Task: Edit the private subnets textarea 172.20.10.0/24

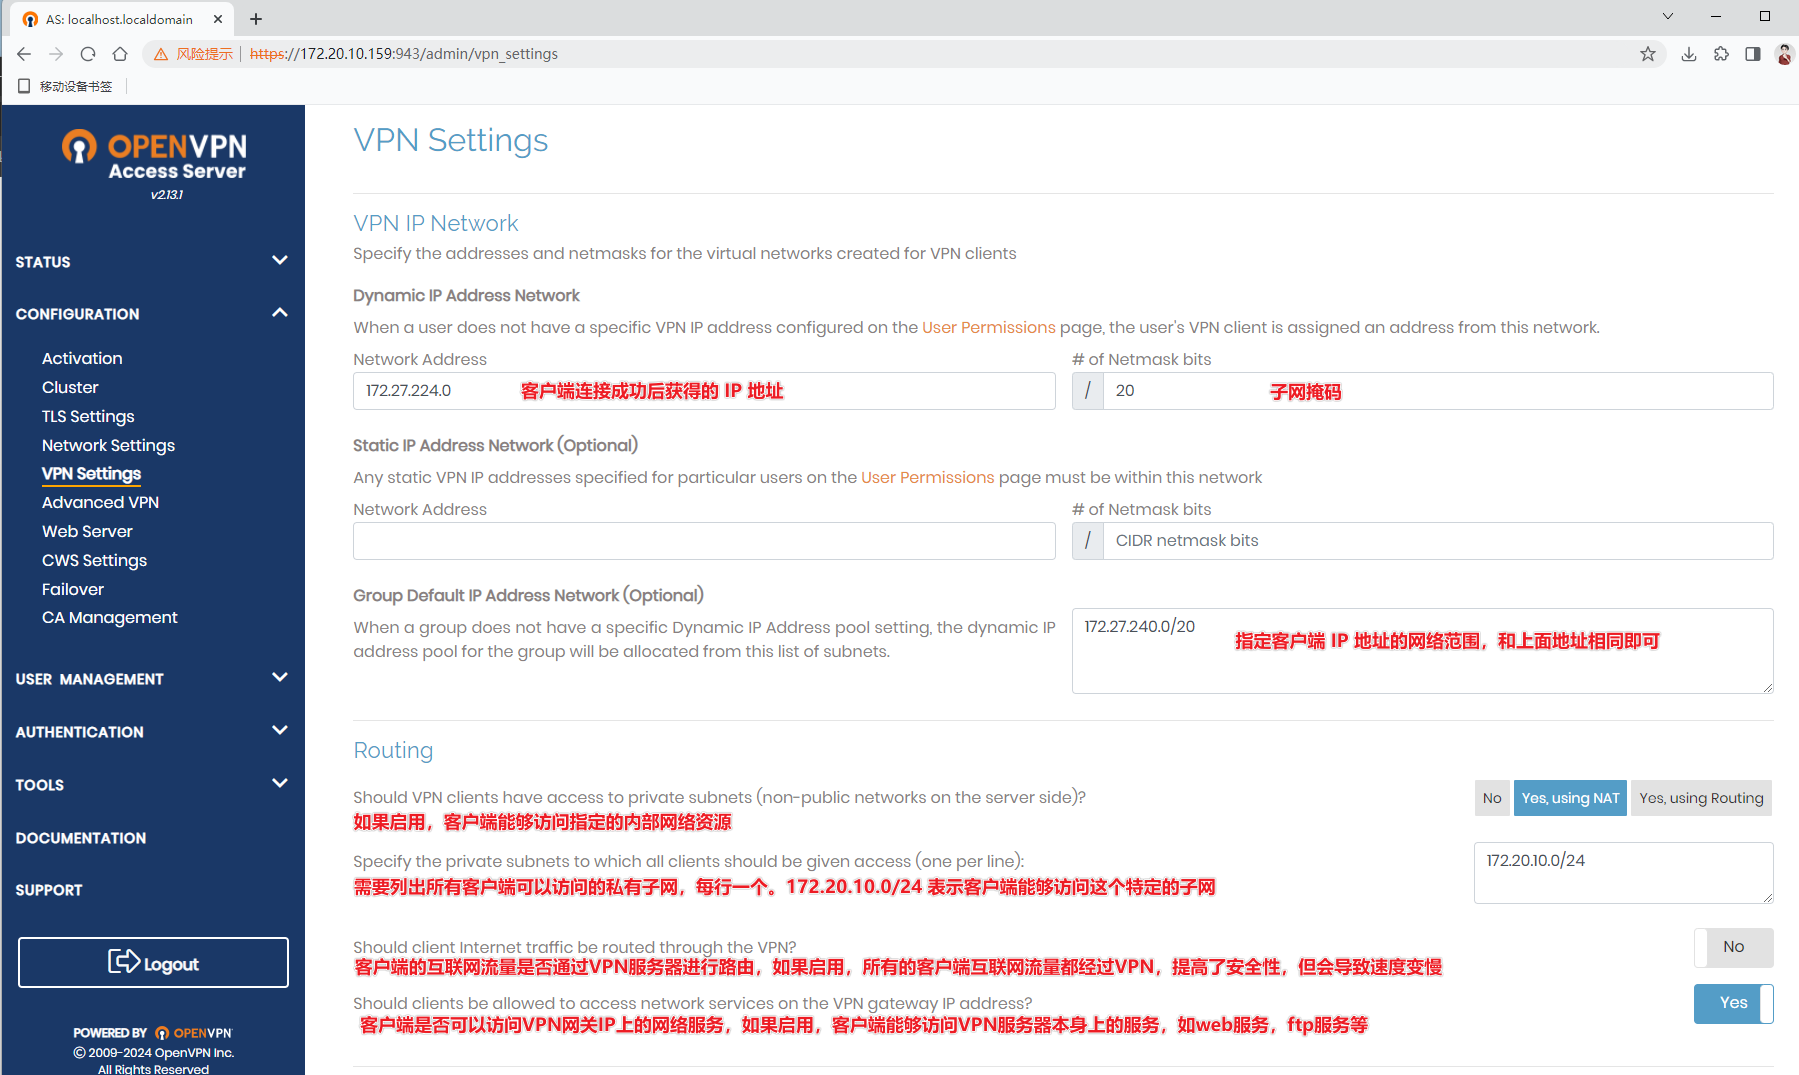Action: [1623, 873]
